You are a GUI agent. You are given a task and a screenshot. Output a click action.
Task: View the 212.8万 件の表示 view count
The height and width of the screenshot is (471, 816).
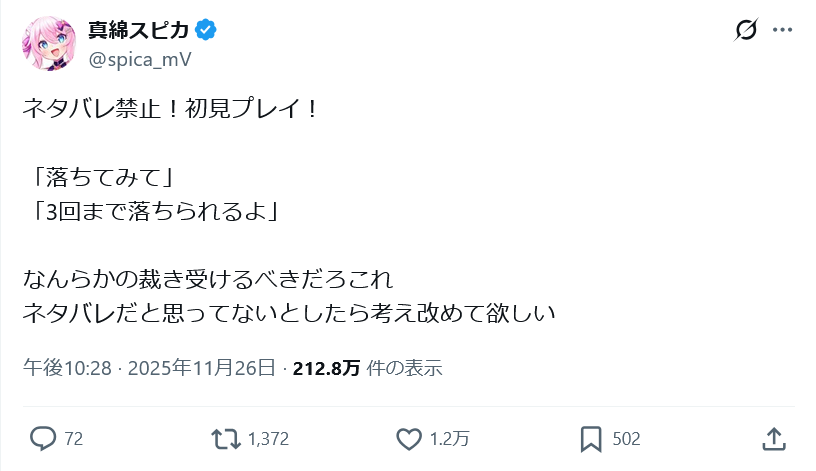367,368
